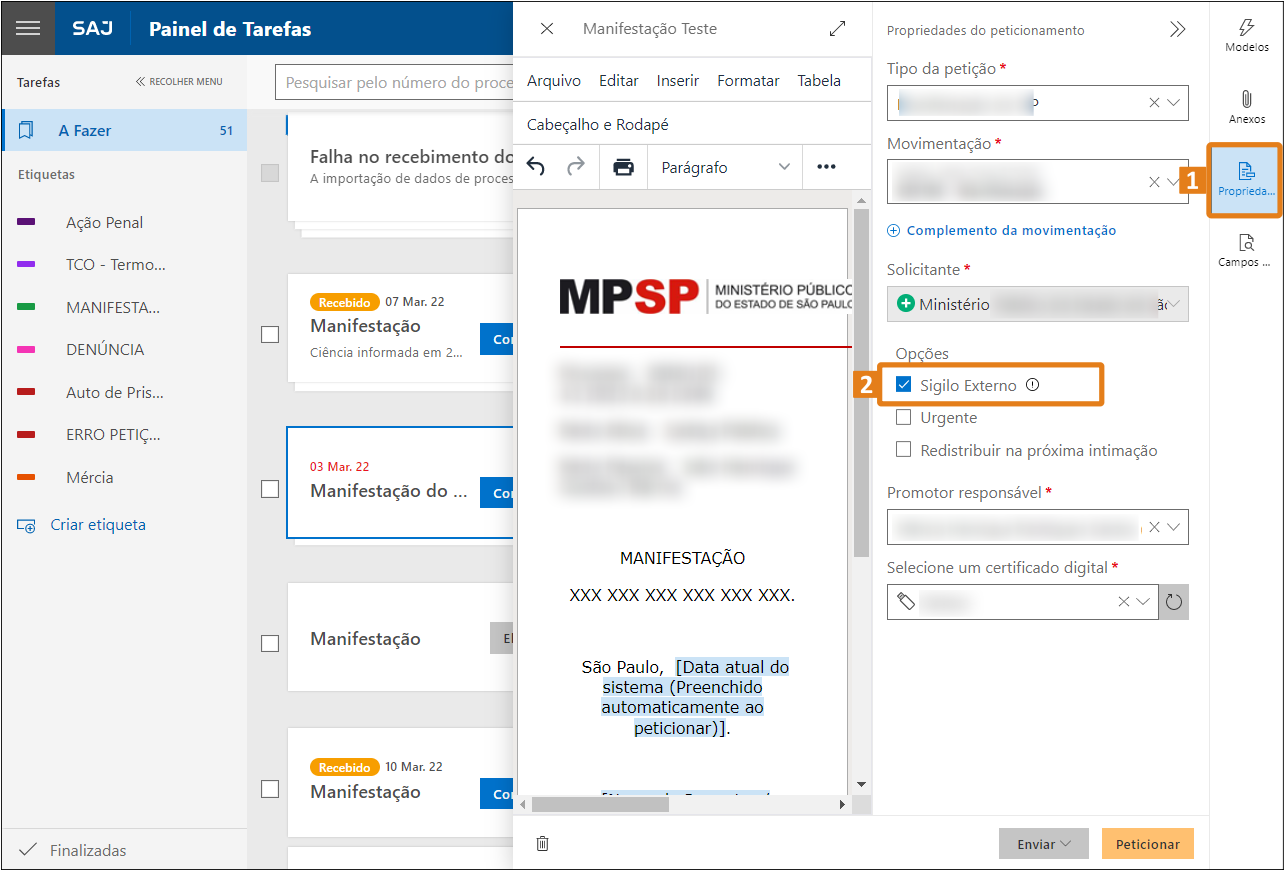
Task: Click the Undo icon in the editor toolbar
Action: [x=535, y=167]
